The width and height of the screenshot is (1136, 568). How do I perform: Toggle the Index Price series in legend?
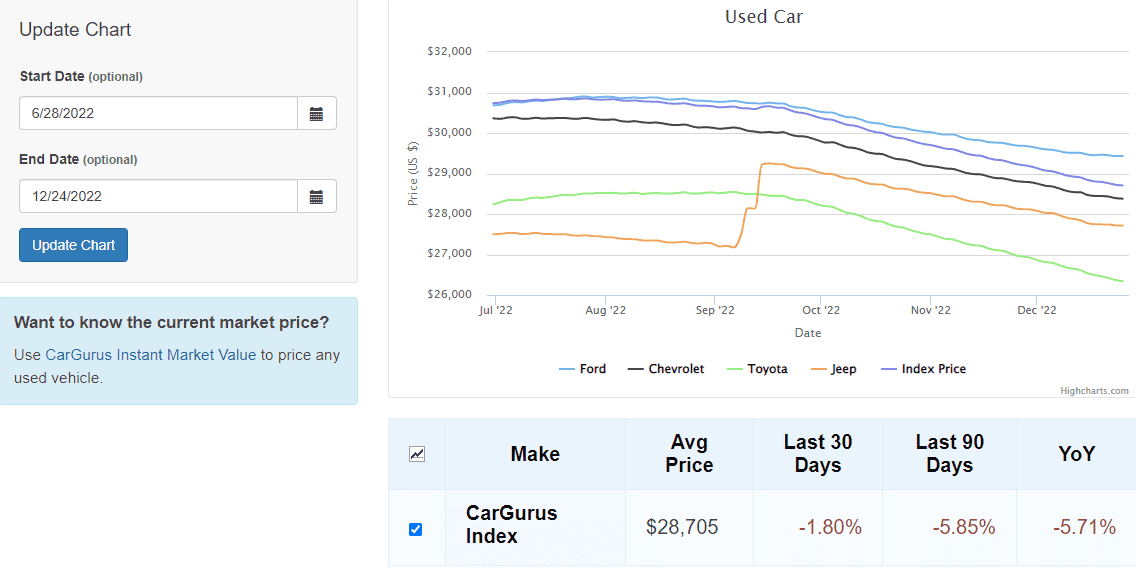tap(922, 369)
